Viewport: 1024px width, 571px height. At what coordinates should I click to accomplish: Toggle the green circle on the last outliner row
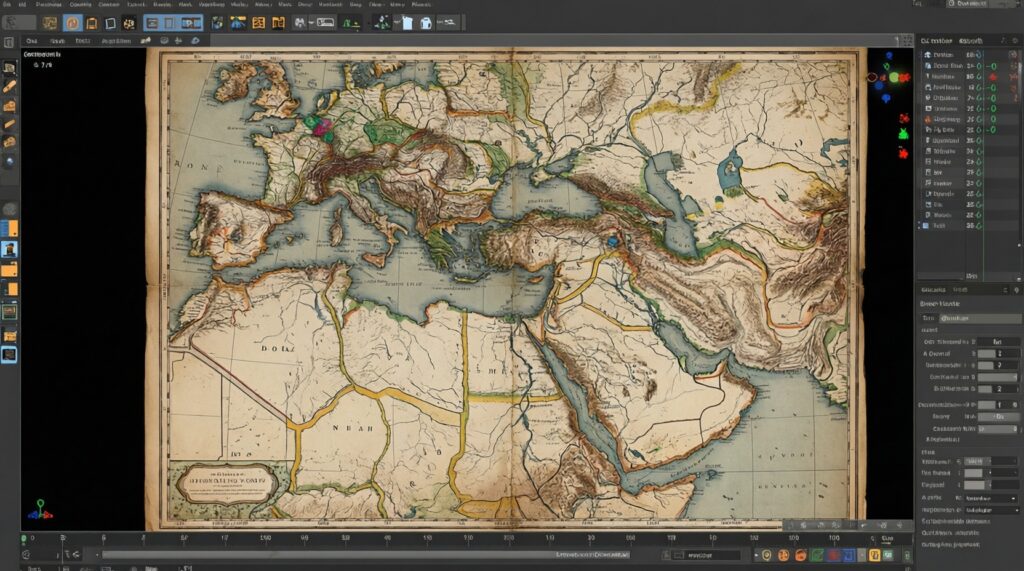point(980,226)
